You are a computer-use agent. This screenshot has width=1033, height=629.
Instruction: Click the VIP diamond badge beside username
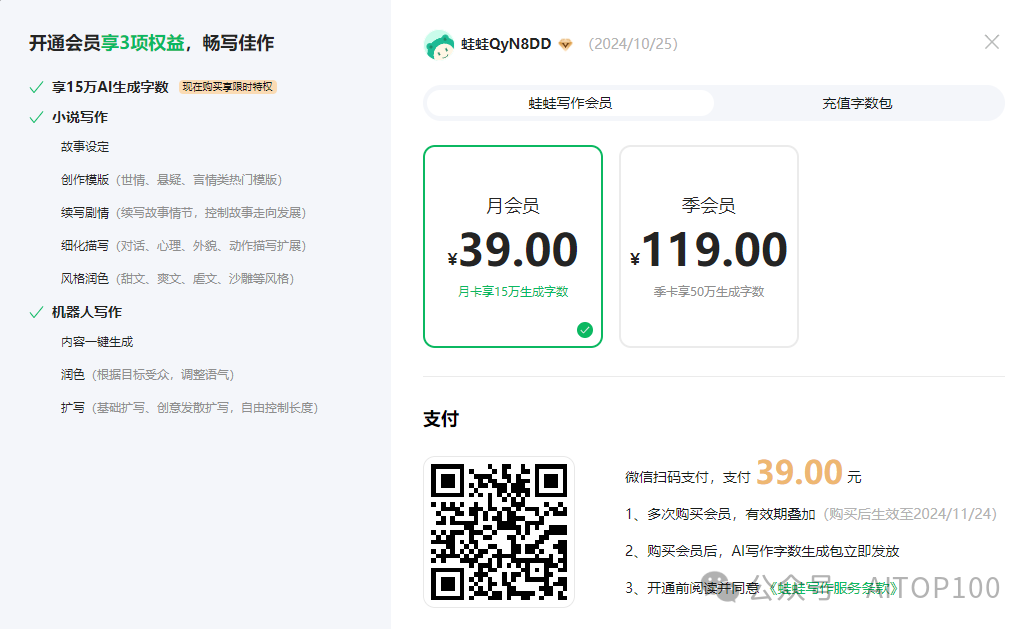(565, 44)
